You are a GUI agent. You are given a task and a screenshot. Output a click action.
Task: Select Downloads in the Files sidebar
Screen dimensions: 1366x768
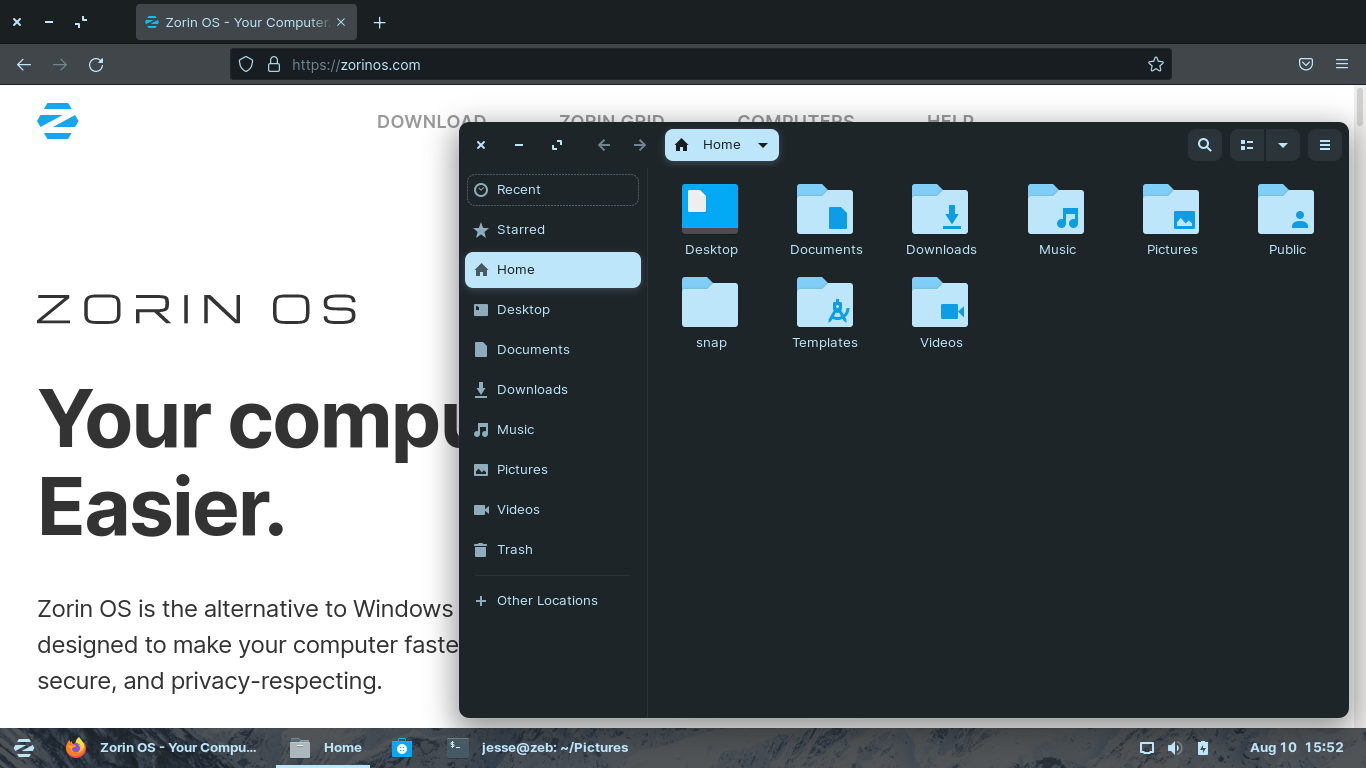[x=553, y=390]
